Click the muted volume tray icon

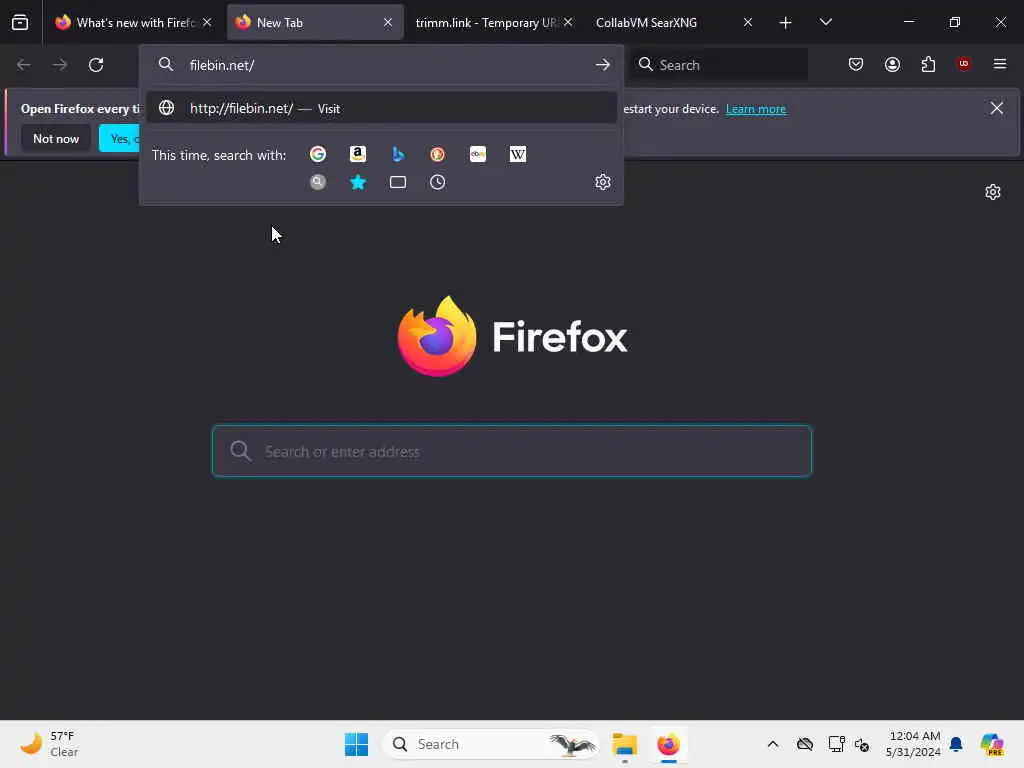click(x=861, y=744)
